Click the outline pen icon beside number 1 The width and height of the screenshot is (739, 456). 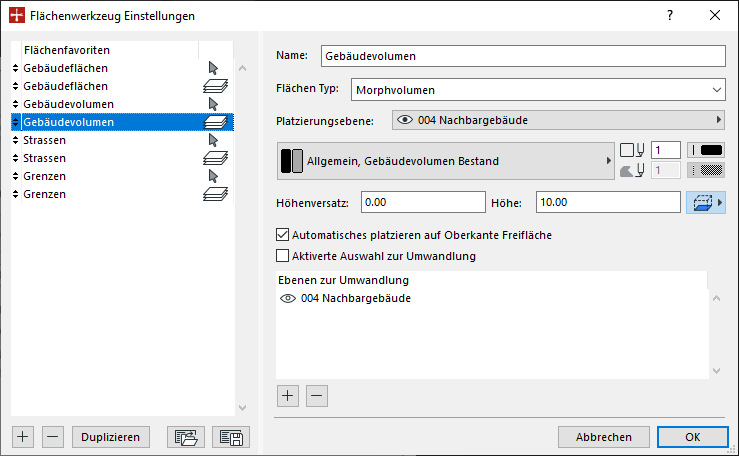point(632,150)
